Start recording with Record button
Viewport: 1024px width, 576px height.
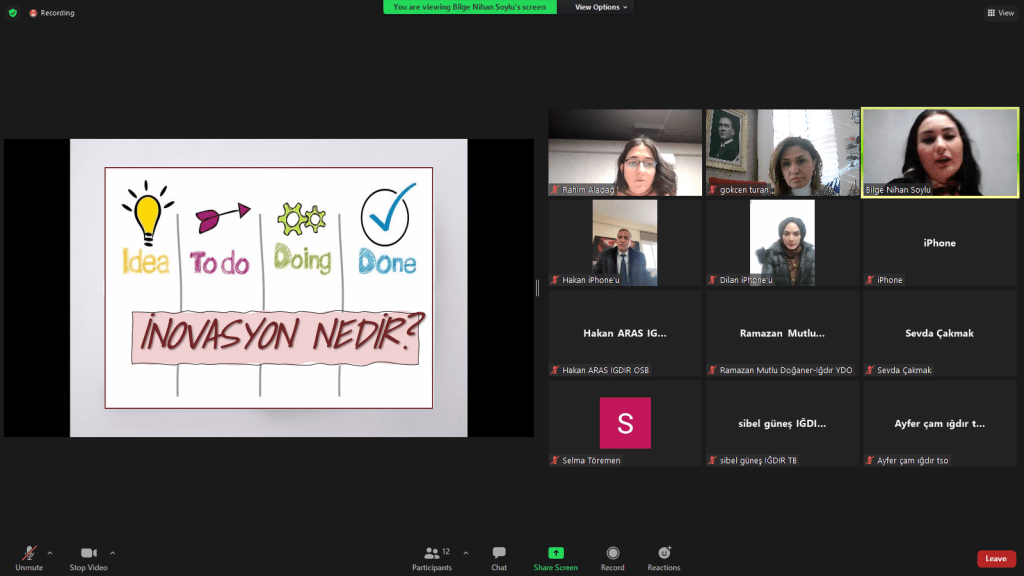613,558
